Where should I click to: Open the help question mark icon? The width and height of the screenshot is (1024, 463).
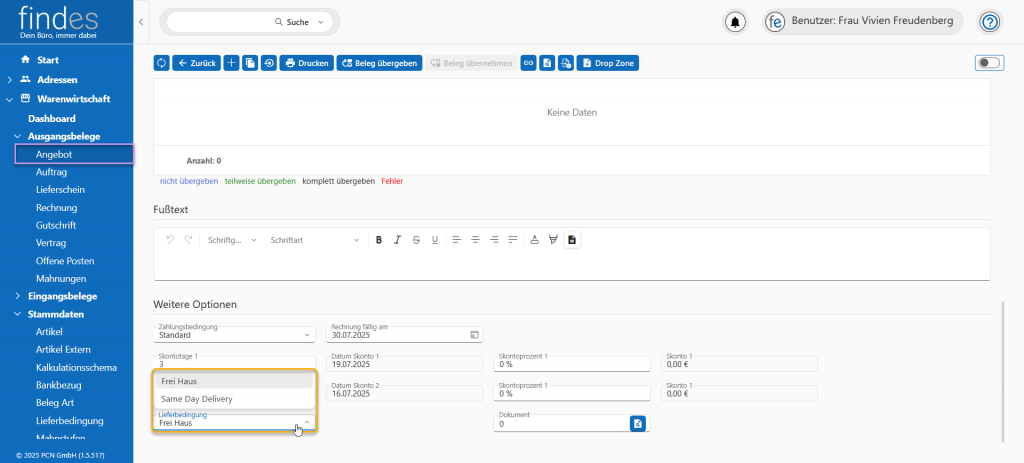(989, 22)
